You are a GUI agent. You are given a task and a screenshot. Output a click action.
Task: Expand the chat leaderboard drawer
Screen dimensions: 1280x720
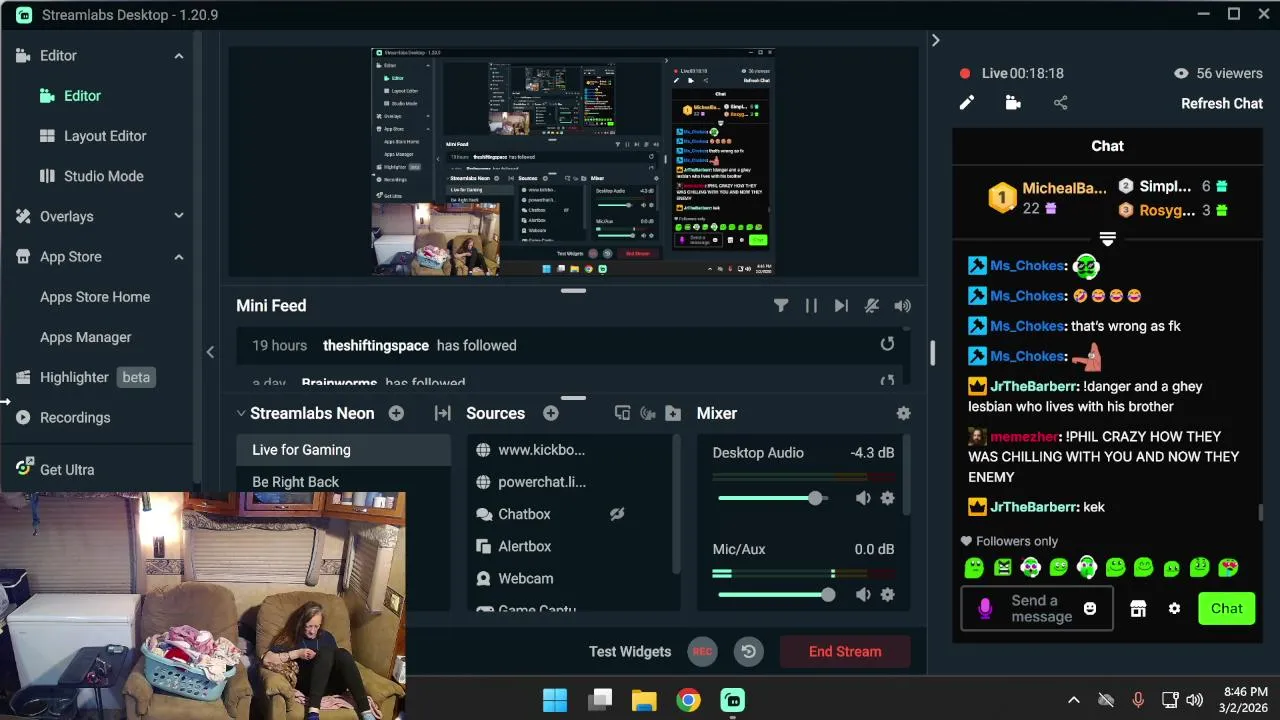[x=1107, y=239]
